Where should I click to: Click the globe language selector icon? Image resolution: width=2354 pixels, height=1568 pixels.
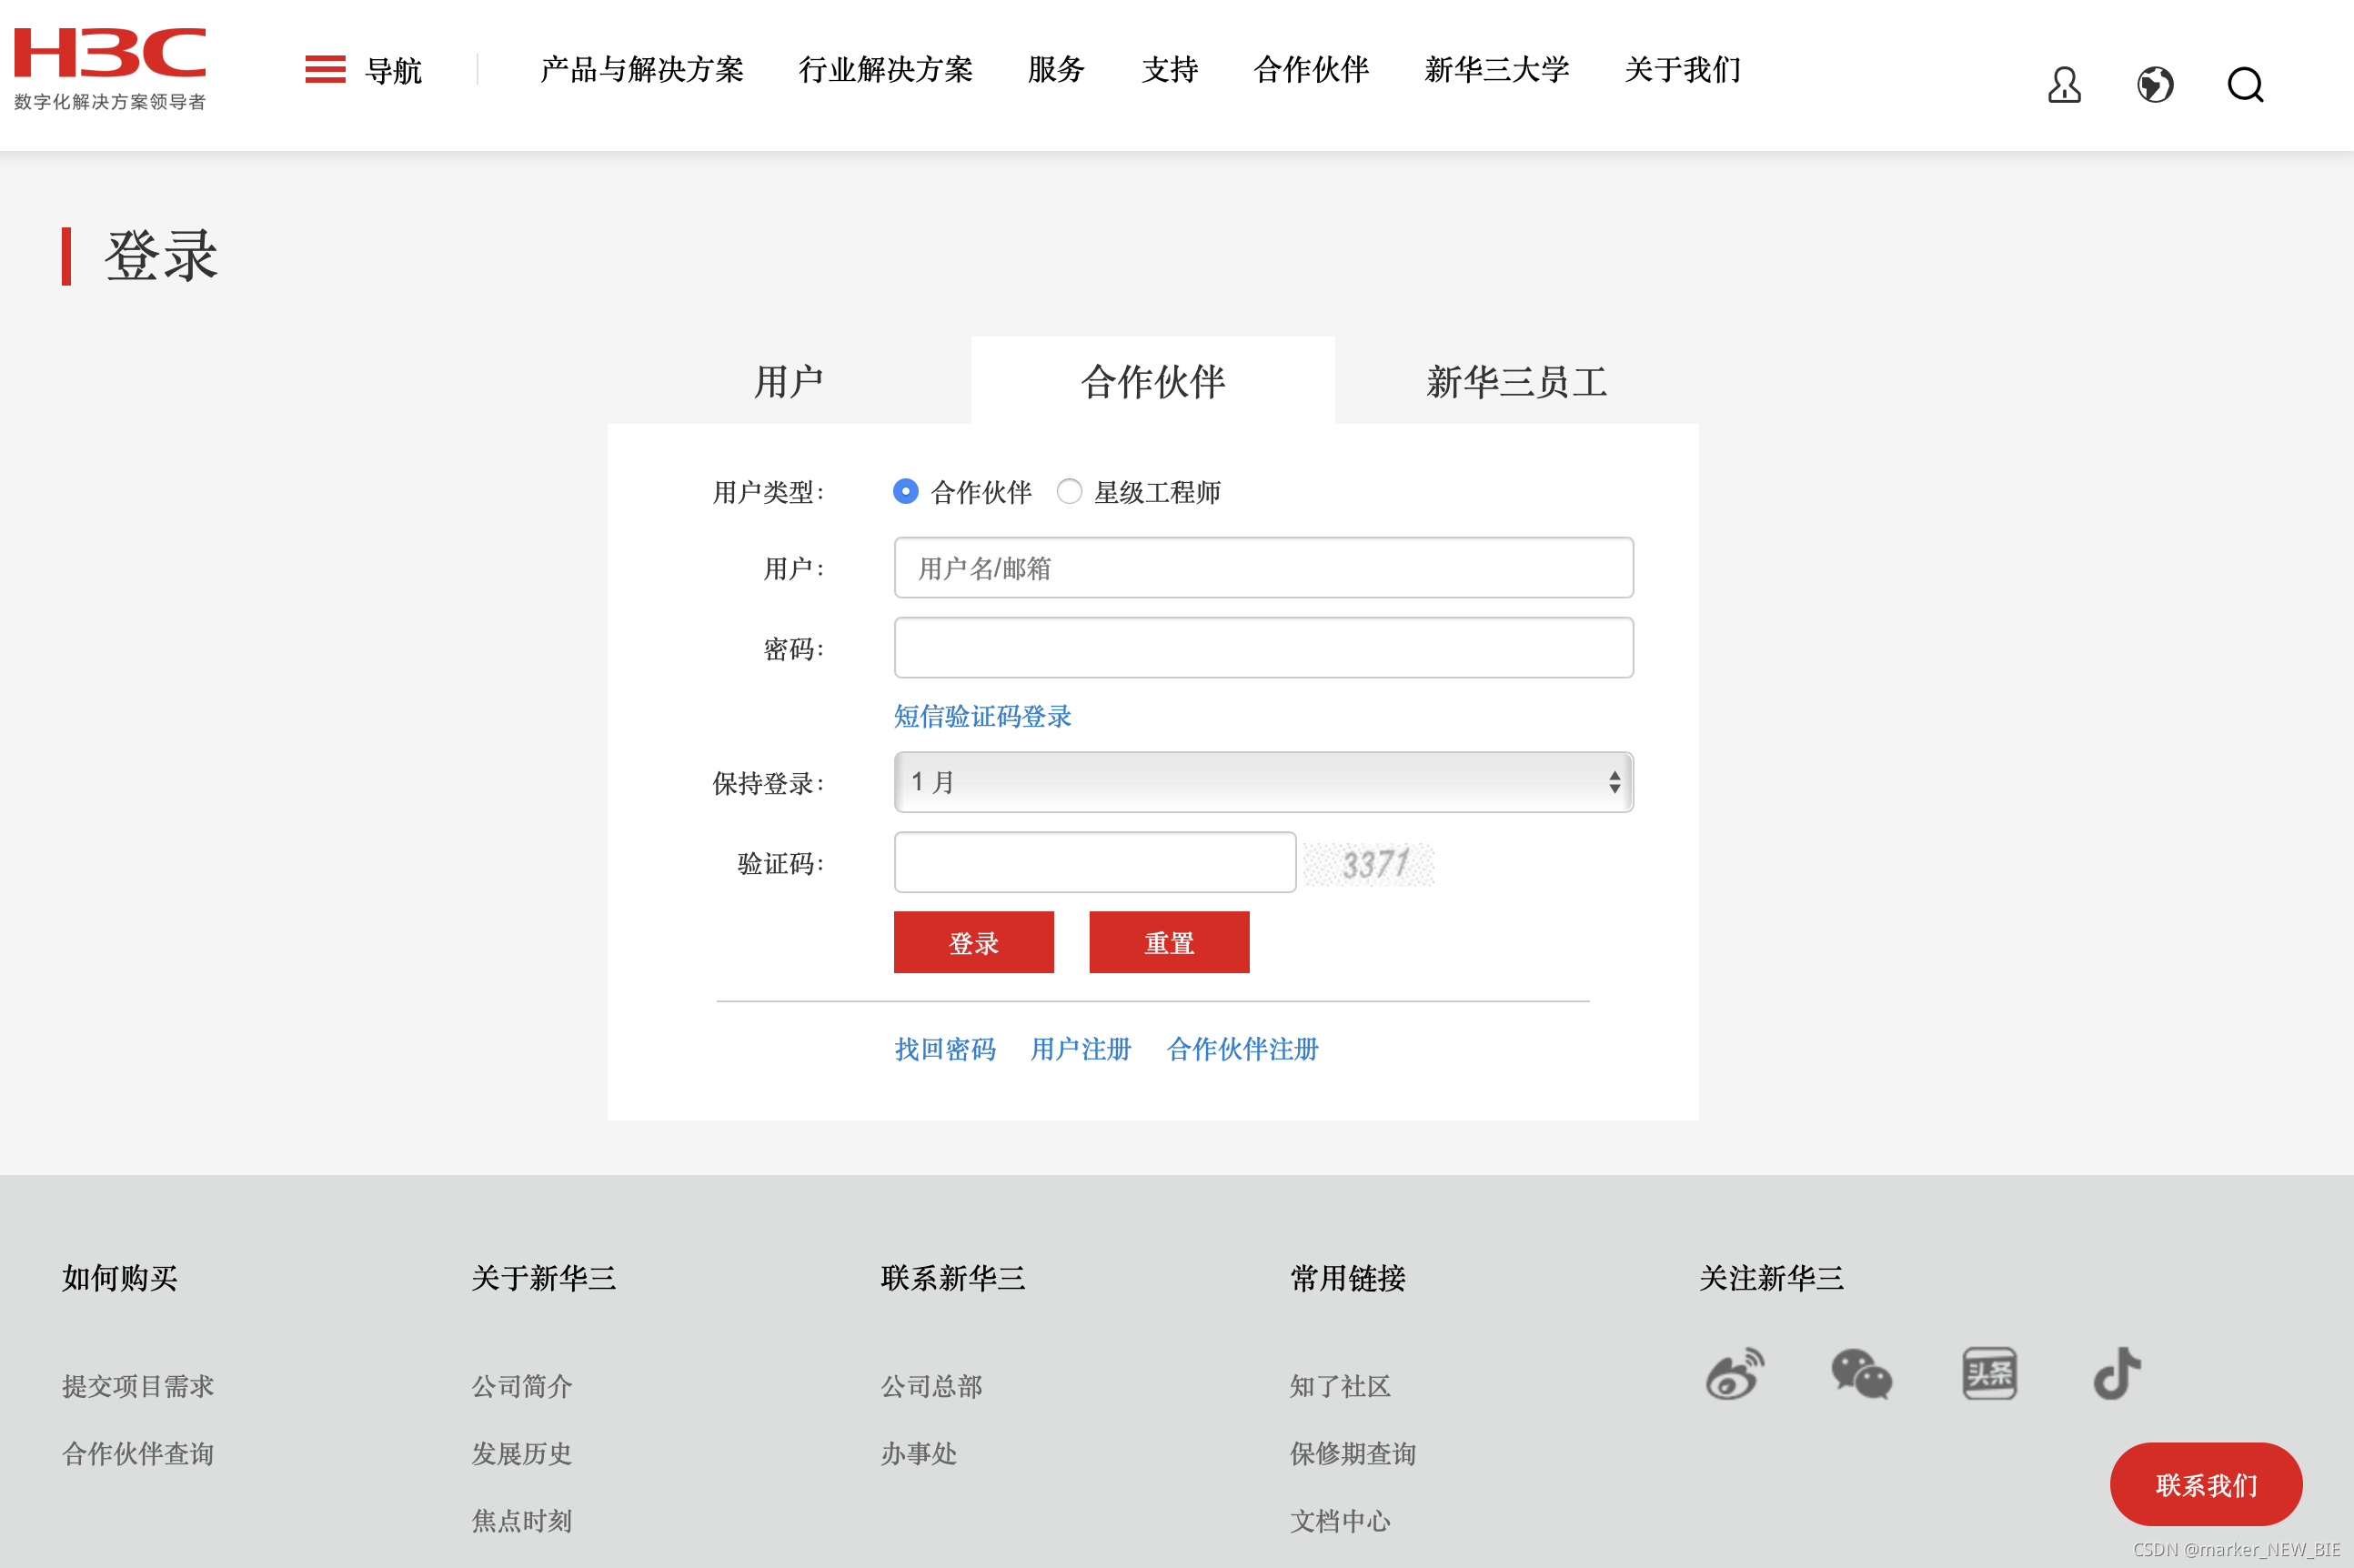(2156, 85)
